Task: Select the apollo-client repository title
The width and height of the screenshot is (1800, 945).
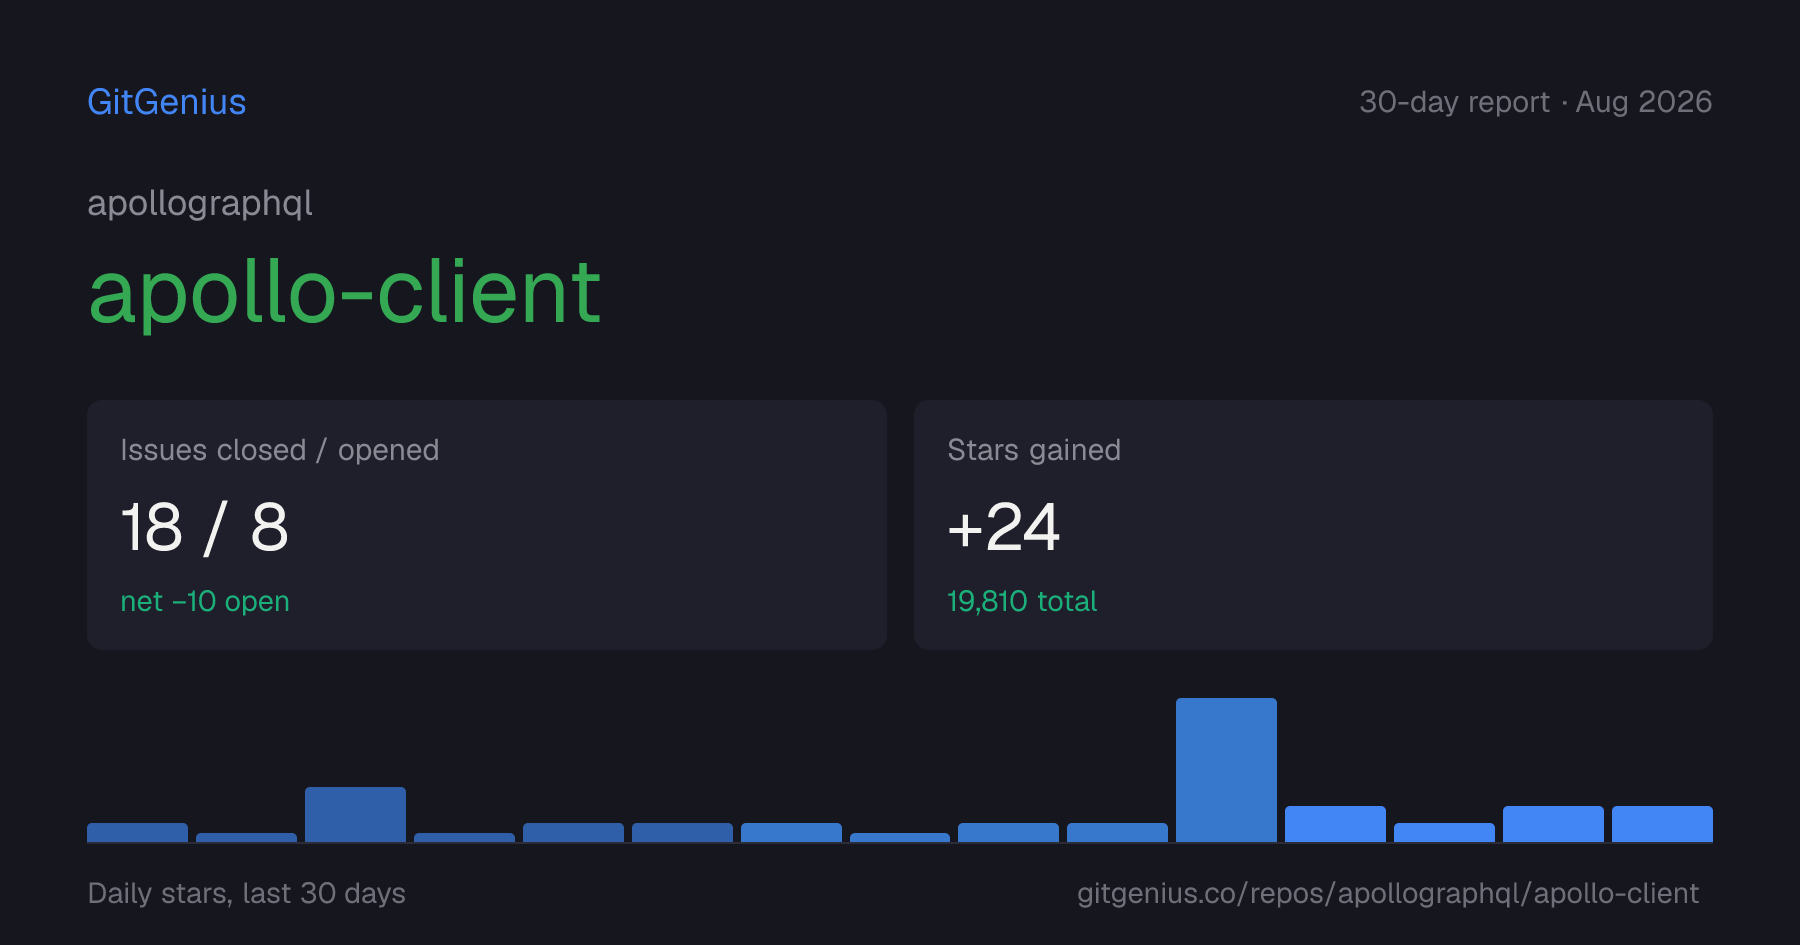Action: [345, 291]
